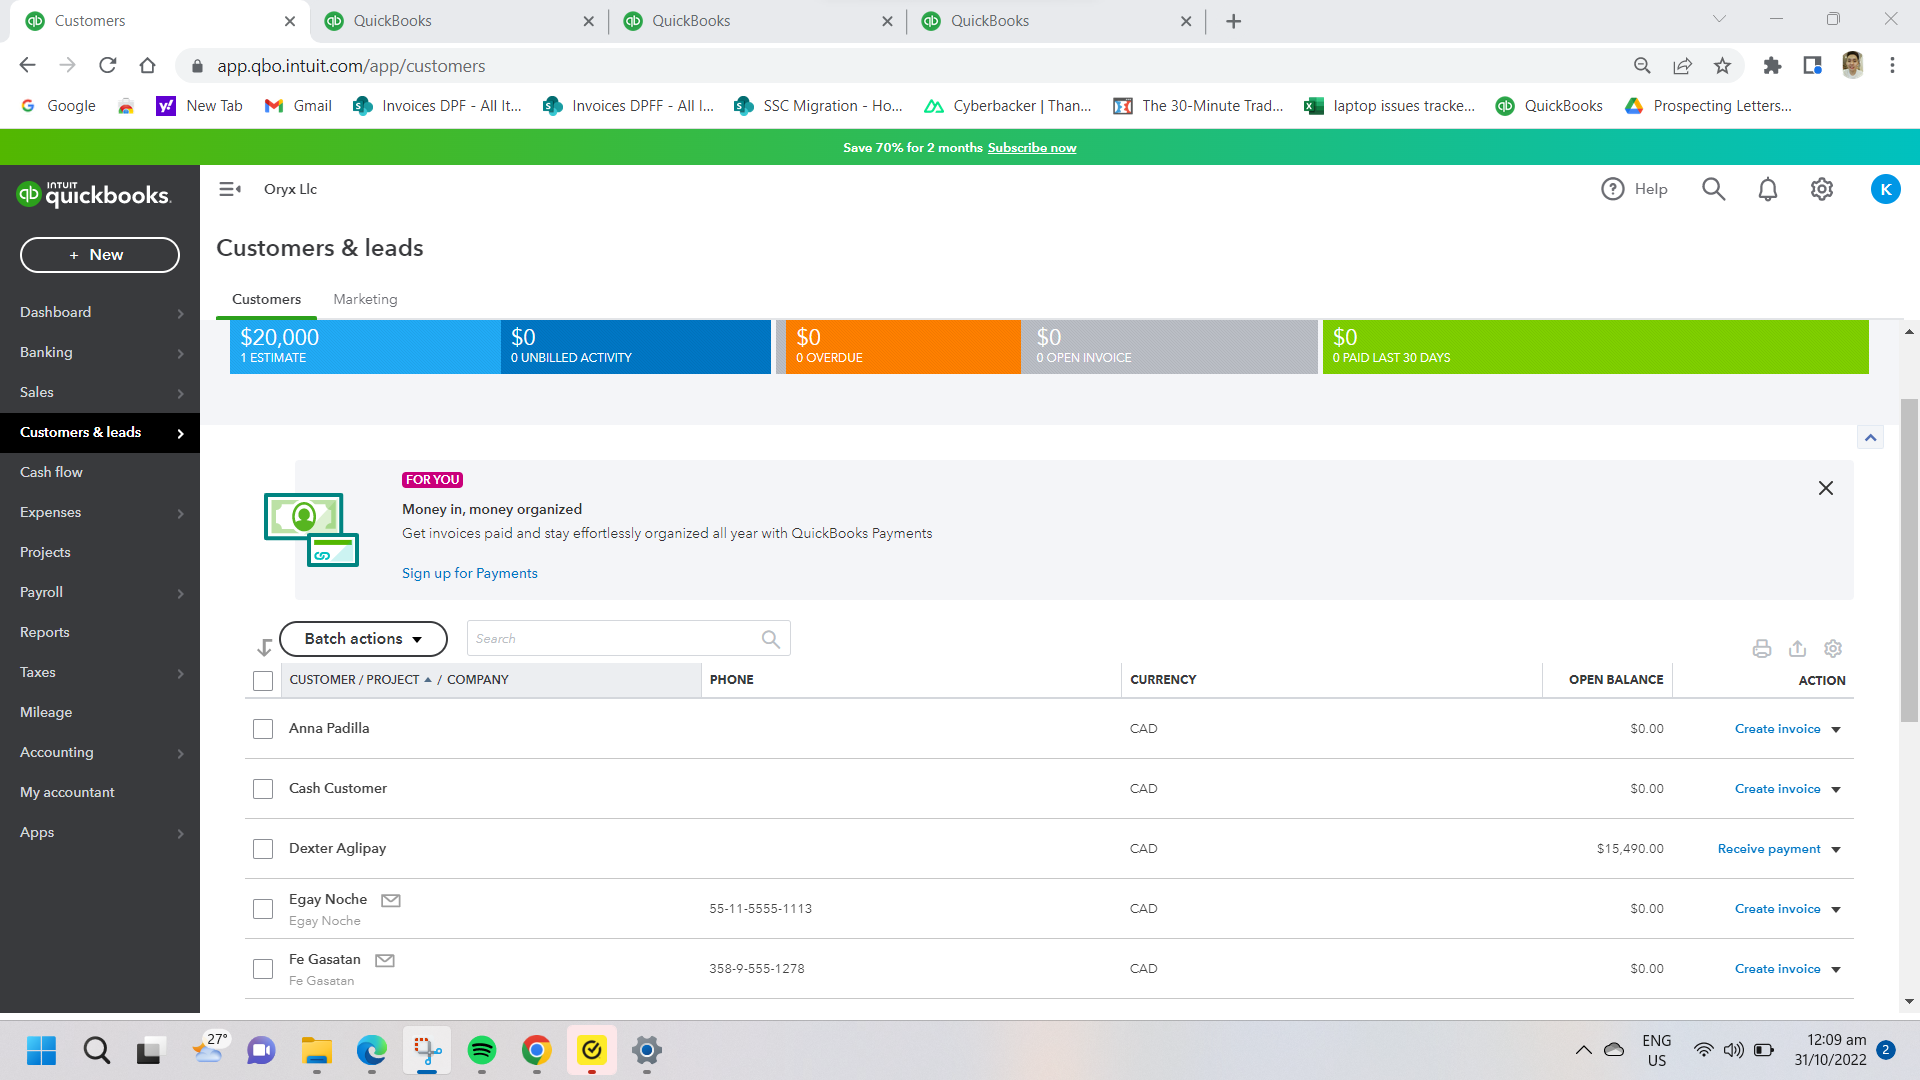
Task: Export the customer list icon
Action: pyautogui.click(x=1797, y=649)
